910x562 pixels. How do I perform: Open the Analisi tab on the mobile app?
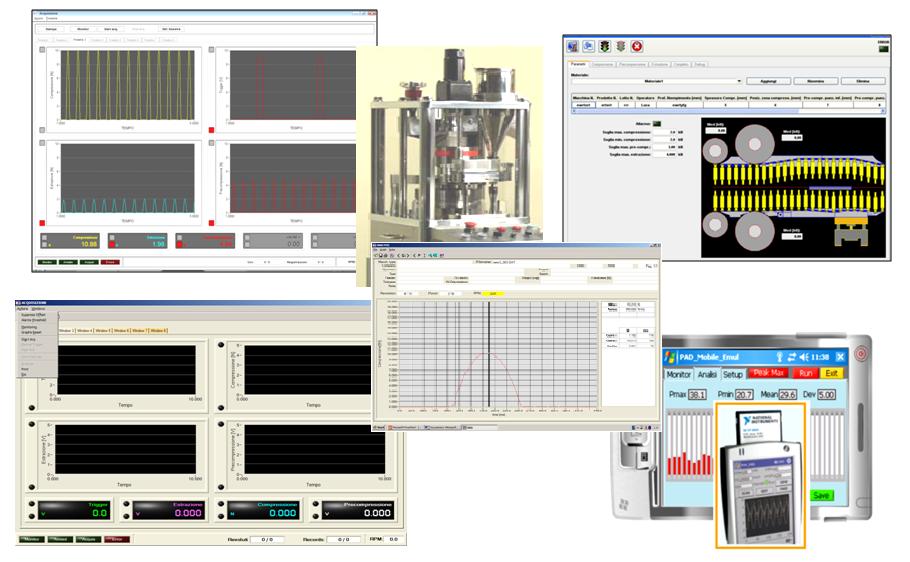pos(707,374)
